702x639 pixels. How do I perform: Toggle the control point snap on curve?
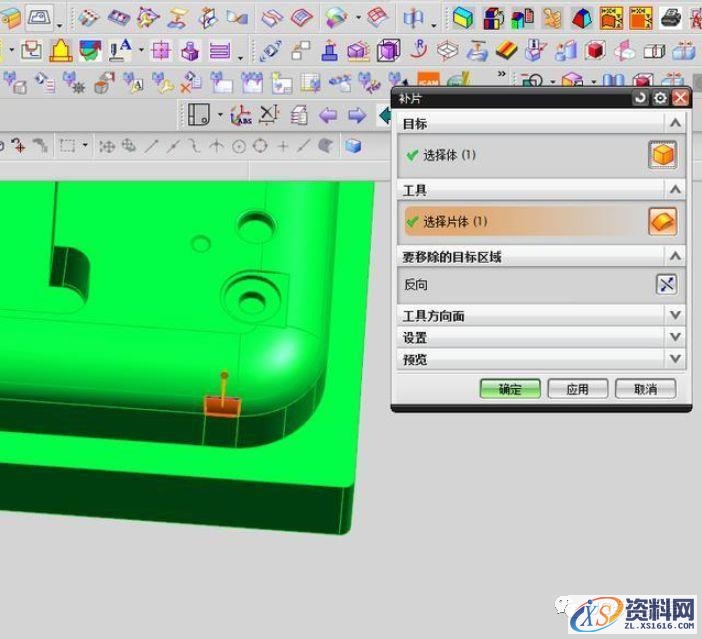pos(194,146)
